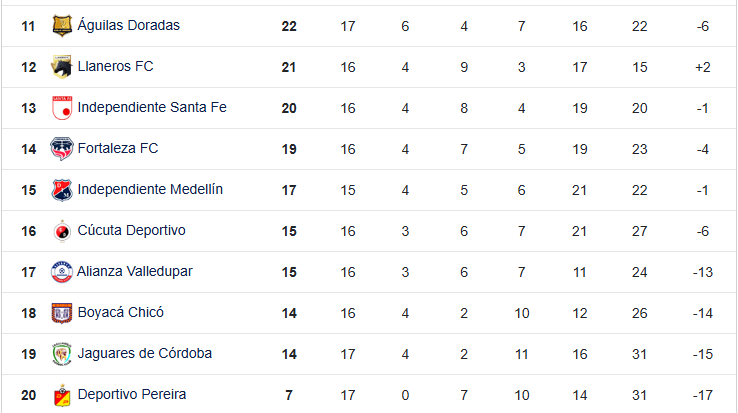Open the Águilas Doradas team link
This screenshot has height=413, width=738.
(x=128, y=25)
